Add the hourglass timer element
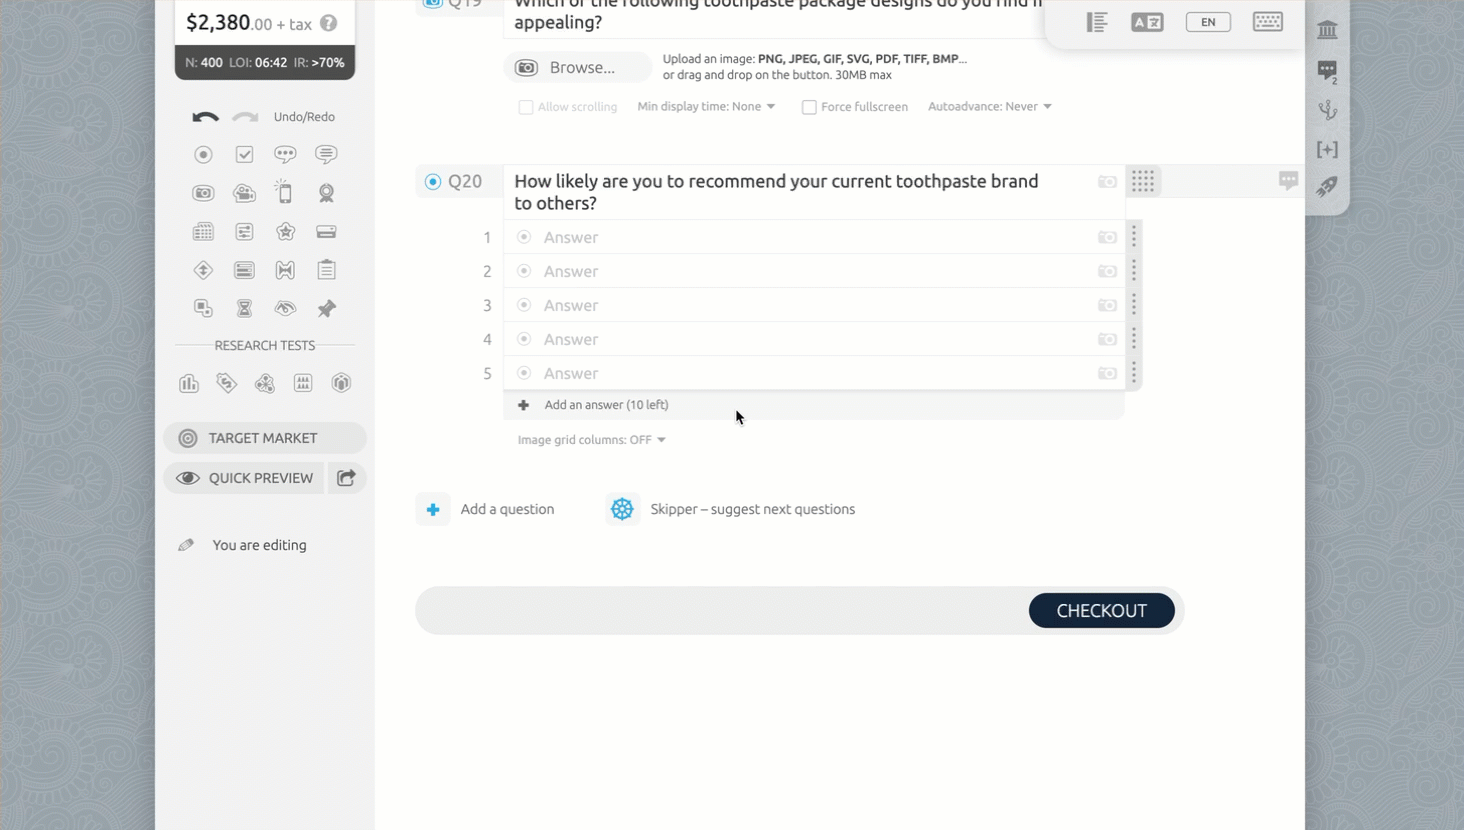This screenshot has width=1464, height=830. pyautogui.click(x=244, y=309)
